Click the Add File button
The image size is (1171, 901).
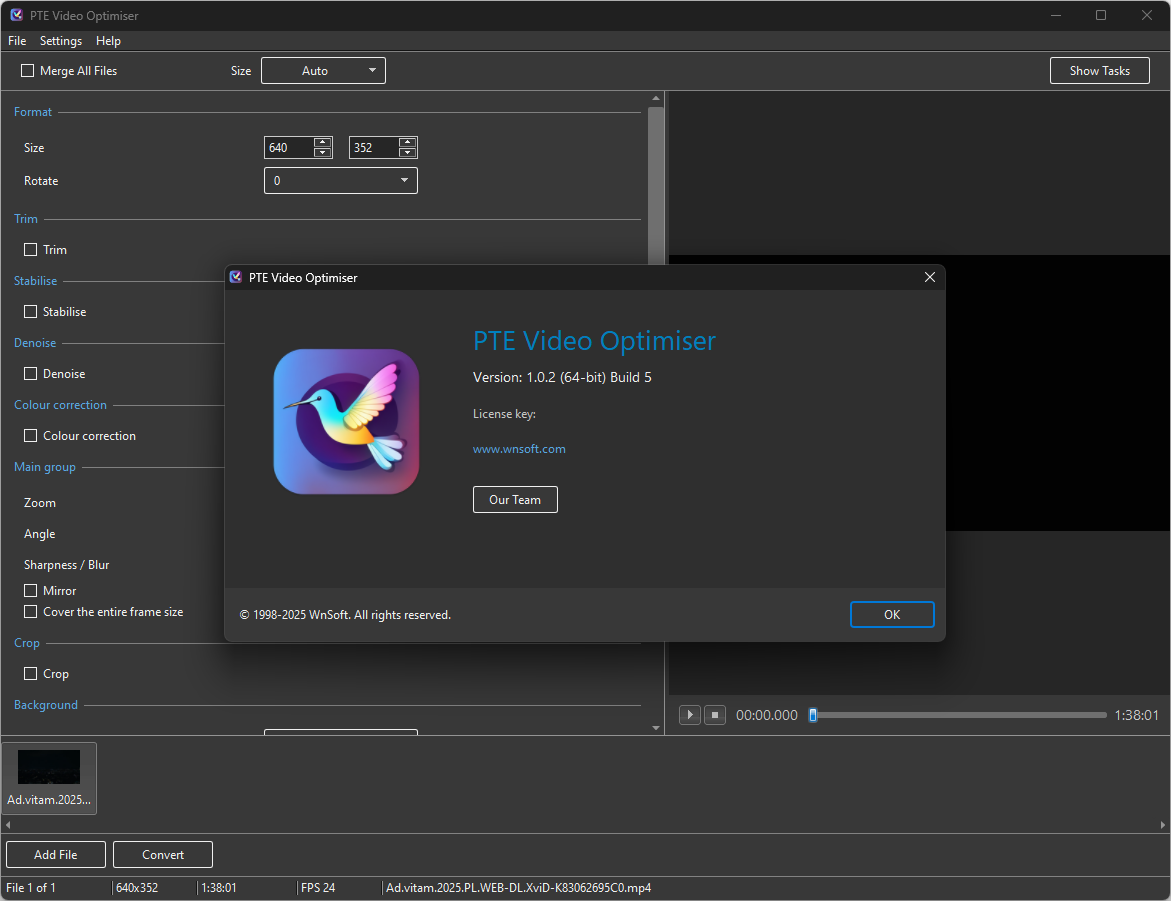[x=56, y=855]
